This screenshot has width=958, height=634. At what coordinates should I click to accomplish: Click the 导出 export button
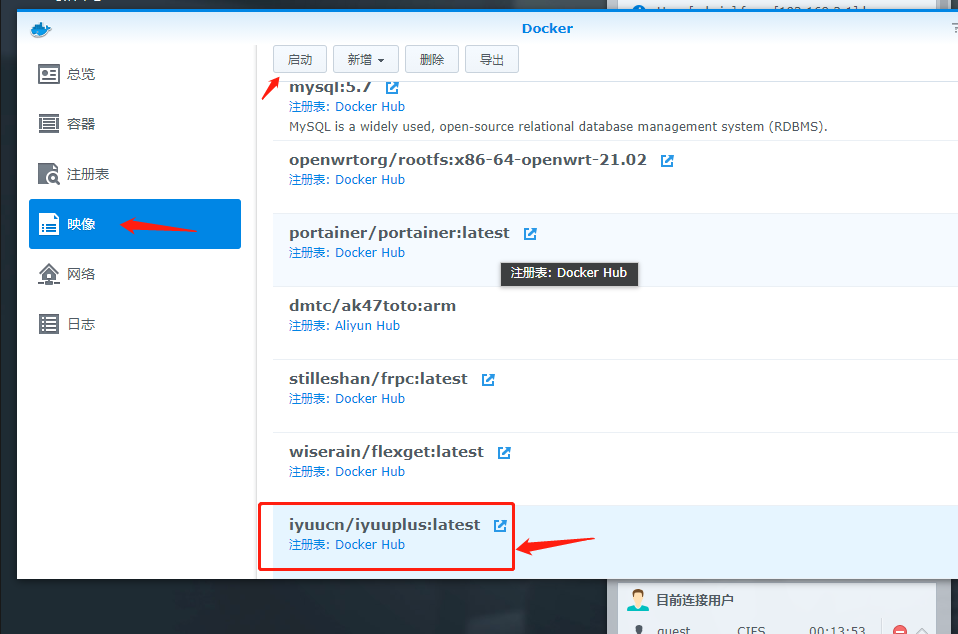(492, 59)
